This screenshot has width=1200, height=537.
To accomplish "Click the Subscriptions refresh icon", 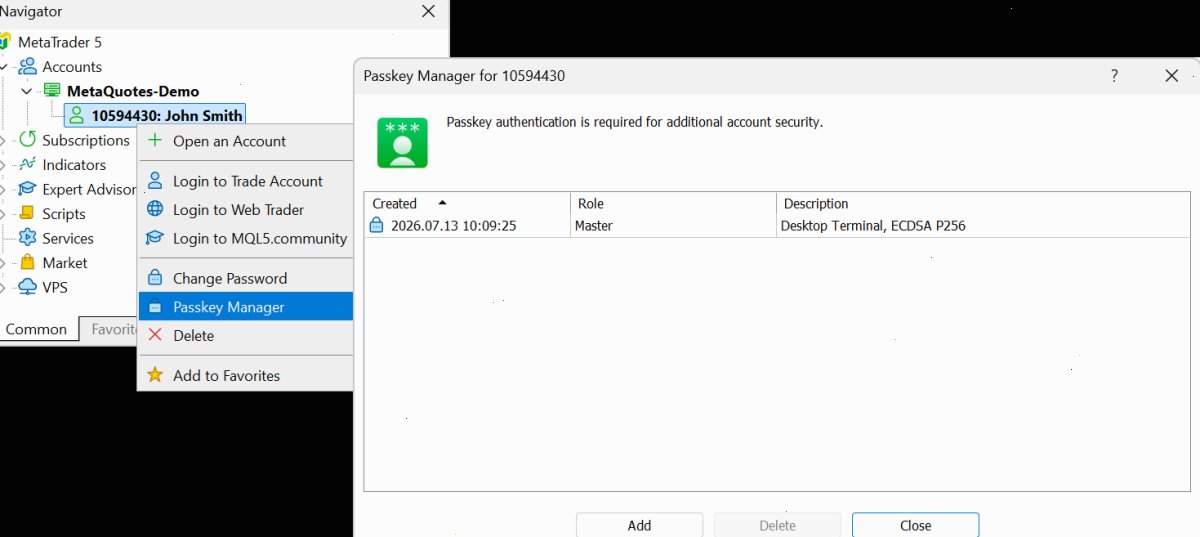I will (28, 140).
